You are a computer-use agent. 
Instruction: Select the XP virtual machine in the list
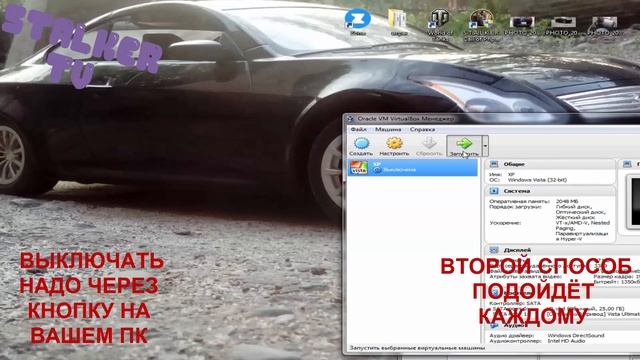[x=412, y=167]
